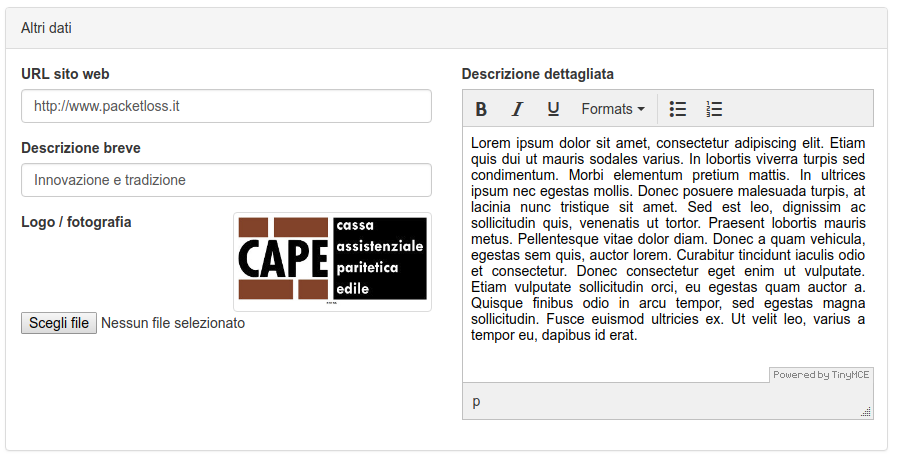The height and width of the screenshot is (460, 898).
Task: Click the URL sito web label
Action: coord(65,74)
